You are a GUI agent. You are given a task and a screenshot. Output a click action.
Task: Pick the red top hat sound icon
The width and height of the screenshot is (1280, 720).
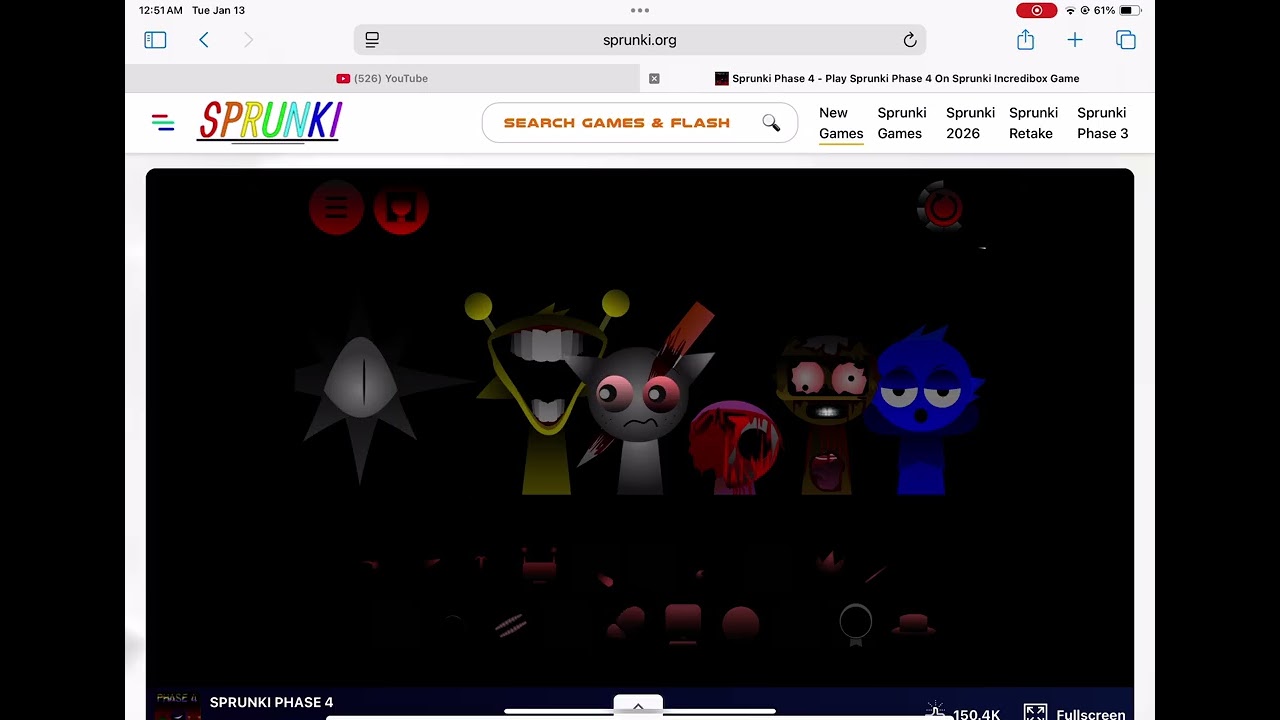[912, 624]
